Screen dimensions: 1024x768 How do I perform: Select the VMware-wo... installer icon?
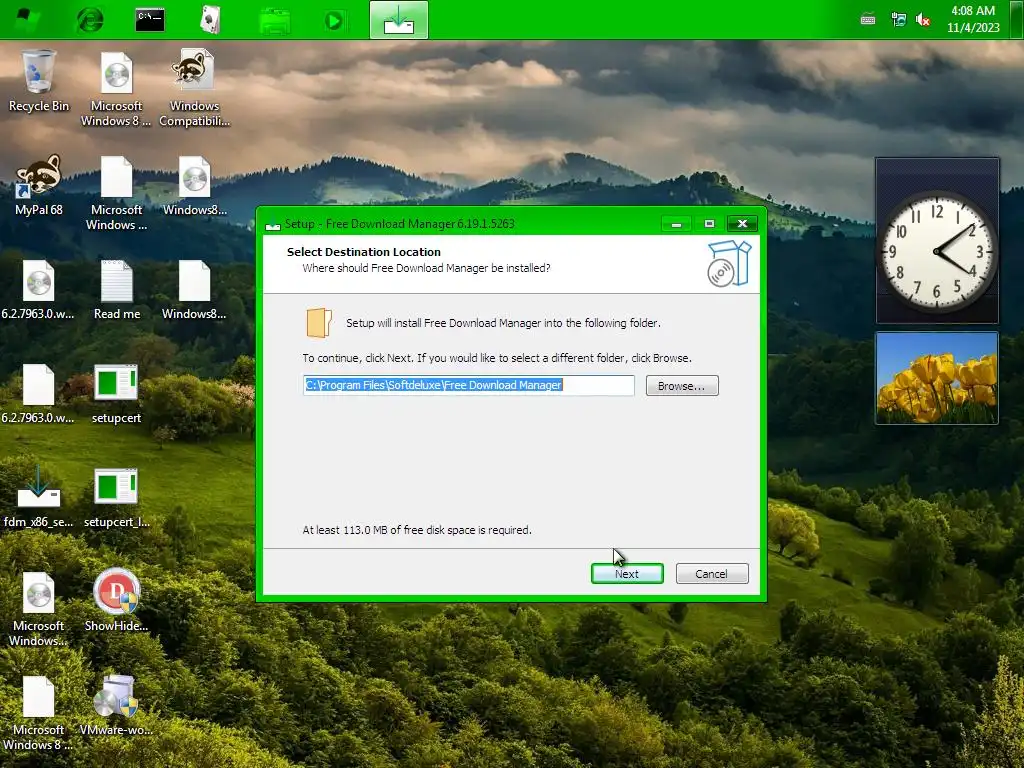116,705
